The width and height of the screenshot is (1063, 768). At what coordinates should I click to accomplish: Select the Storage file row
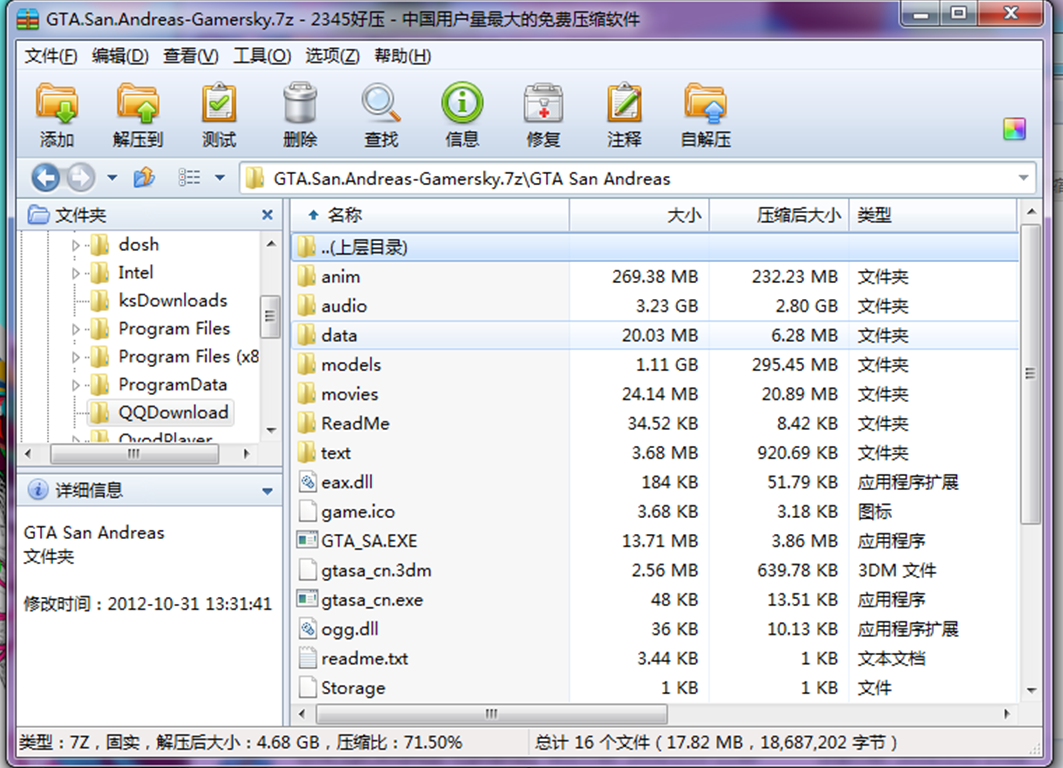656,688
